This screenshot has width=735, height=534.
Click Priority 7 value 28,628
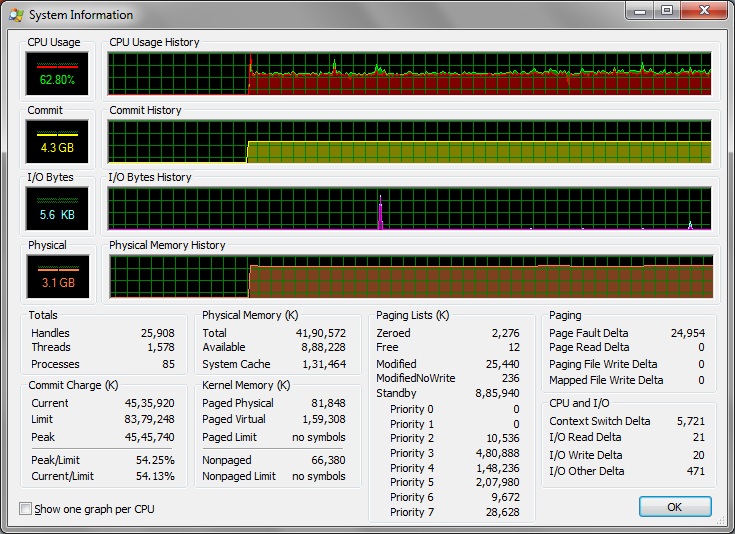pos(502,512)
